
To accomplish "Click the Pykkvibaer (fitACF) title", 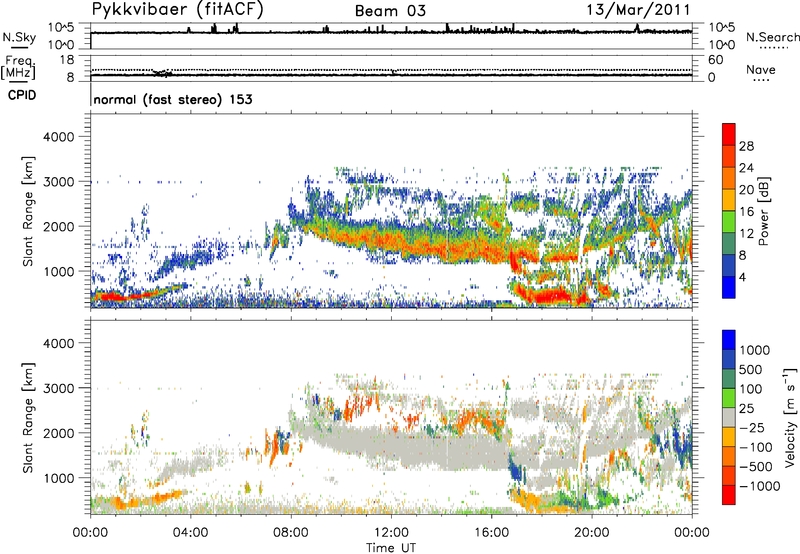I will coord(177,9).
